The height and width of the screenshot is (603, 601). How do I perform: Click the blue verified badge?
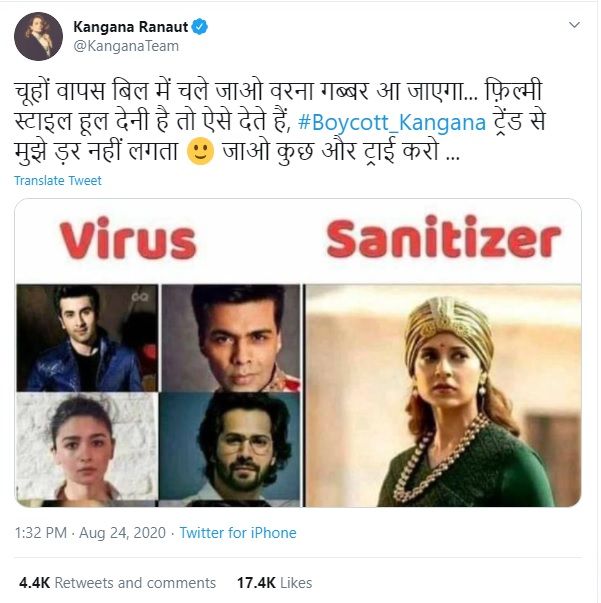pyautogui.click(x=200, y=27)
